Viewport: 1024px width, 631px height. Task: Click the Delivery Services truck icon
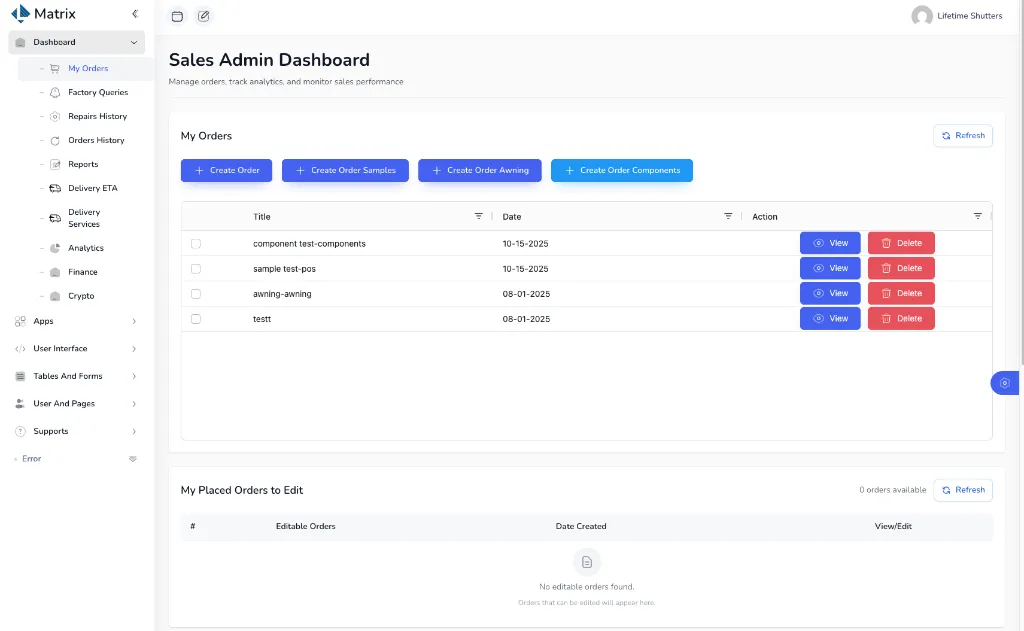point(55,218)
